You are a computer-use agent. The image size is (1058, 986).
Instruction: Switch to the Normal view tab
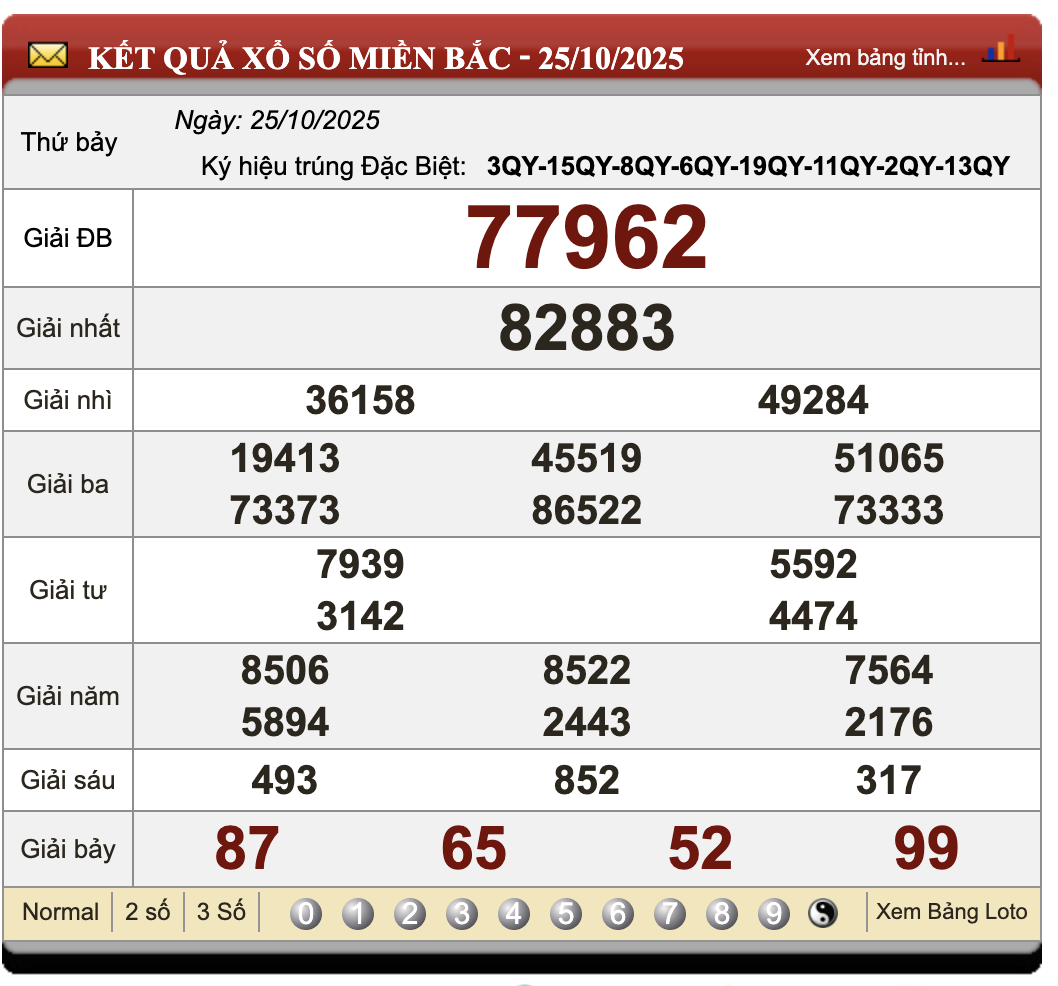60,912
